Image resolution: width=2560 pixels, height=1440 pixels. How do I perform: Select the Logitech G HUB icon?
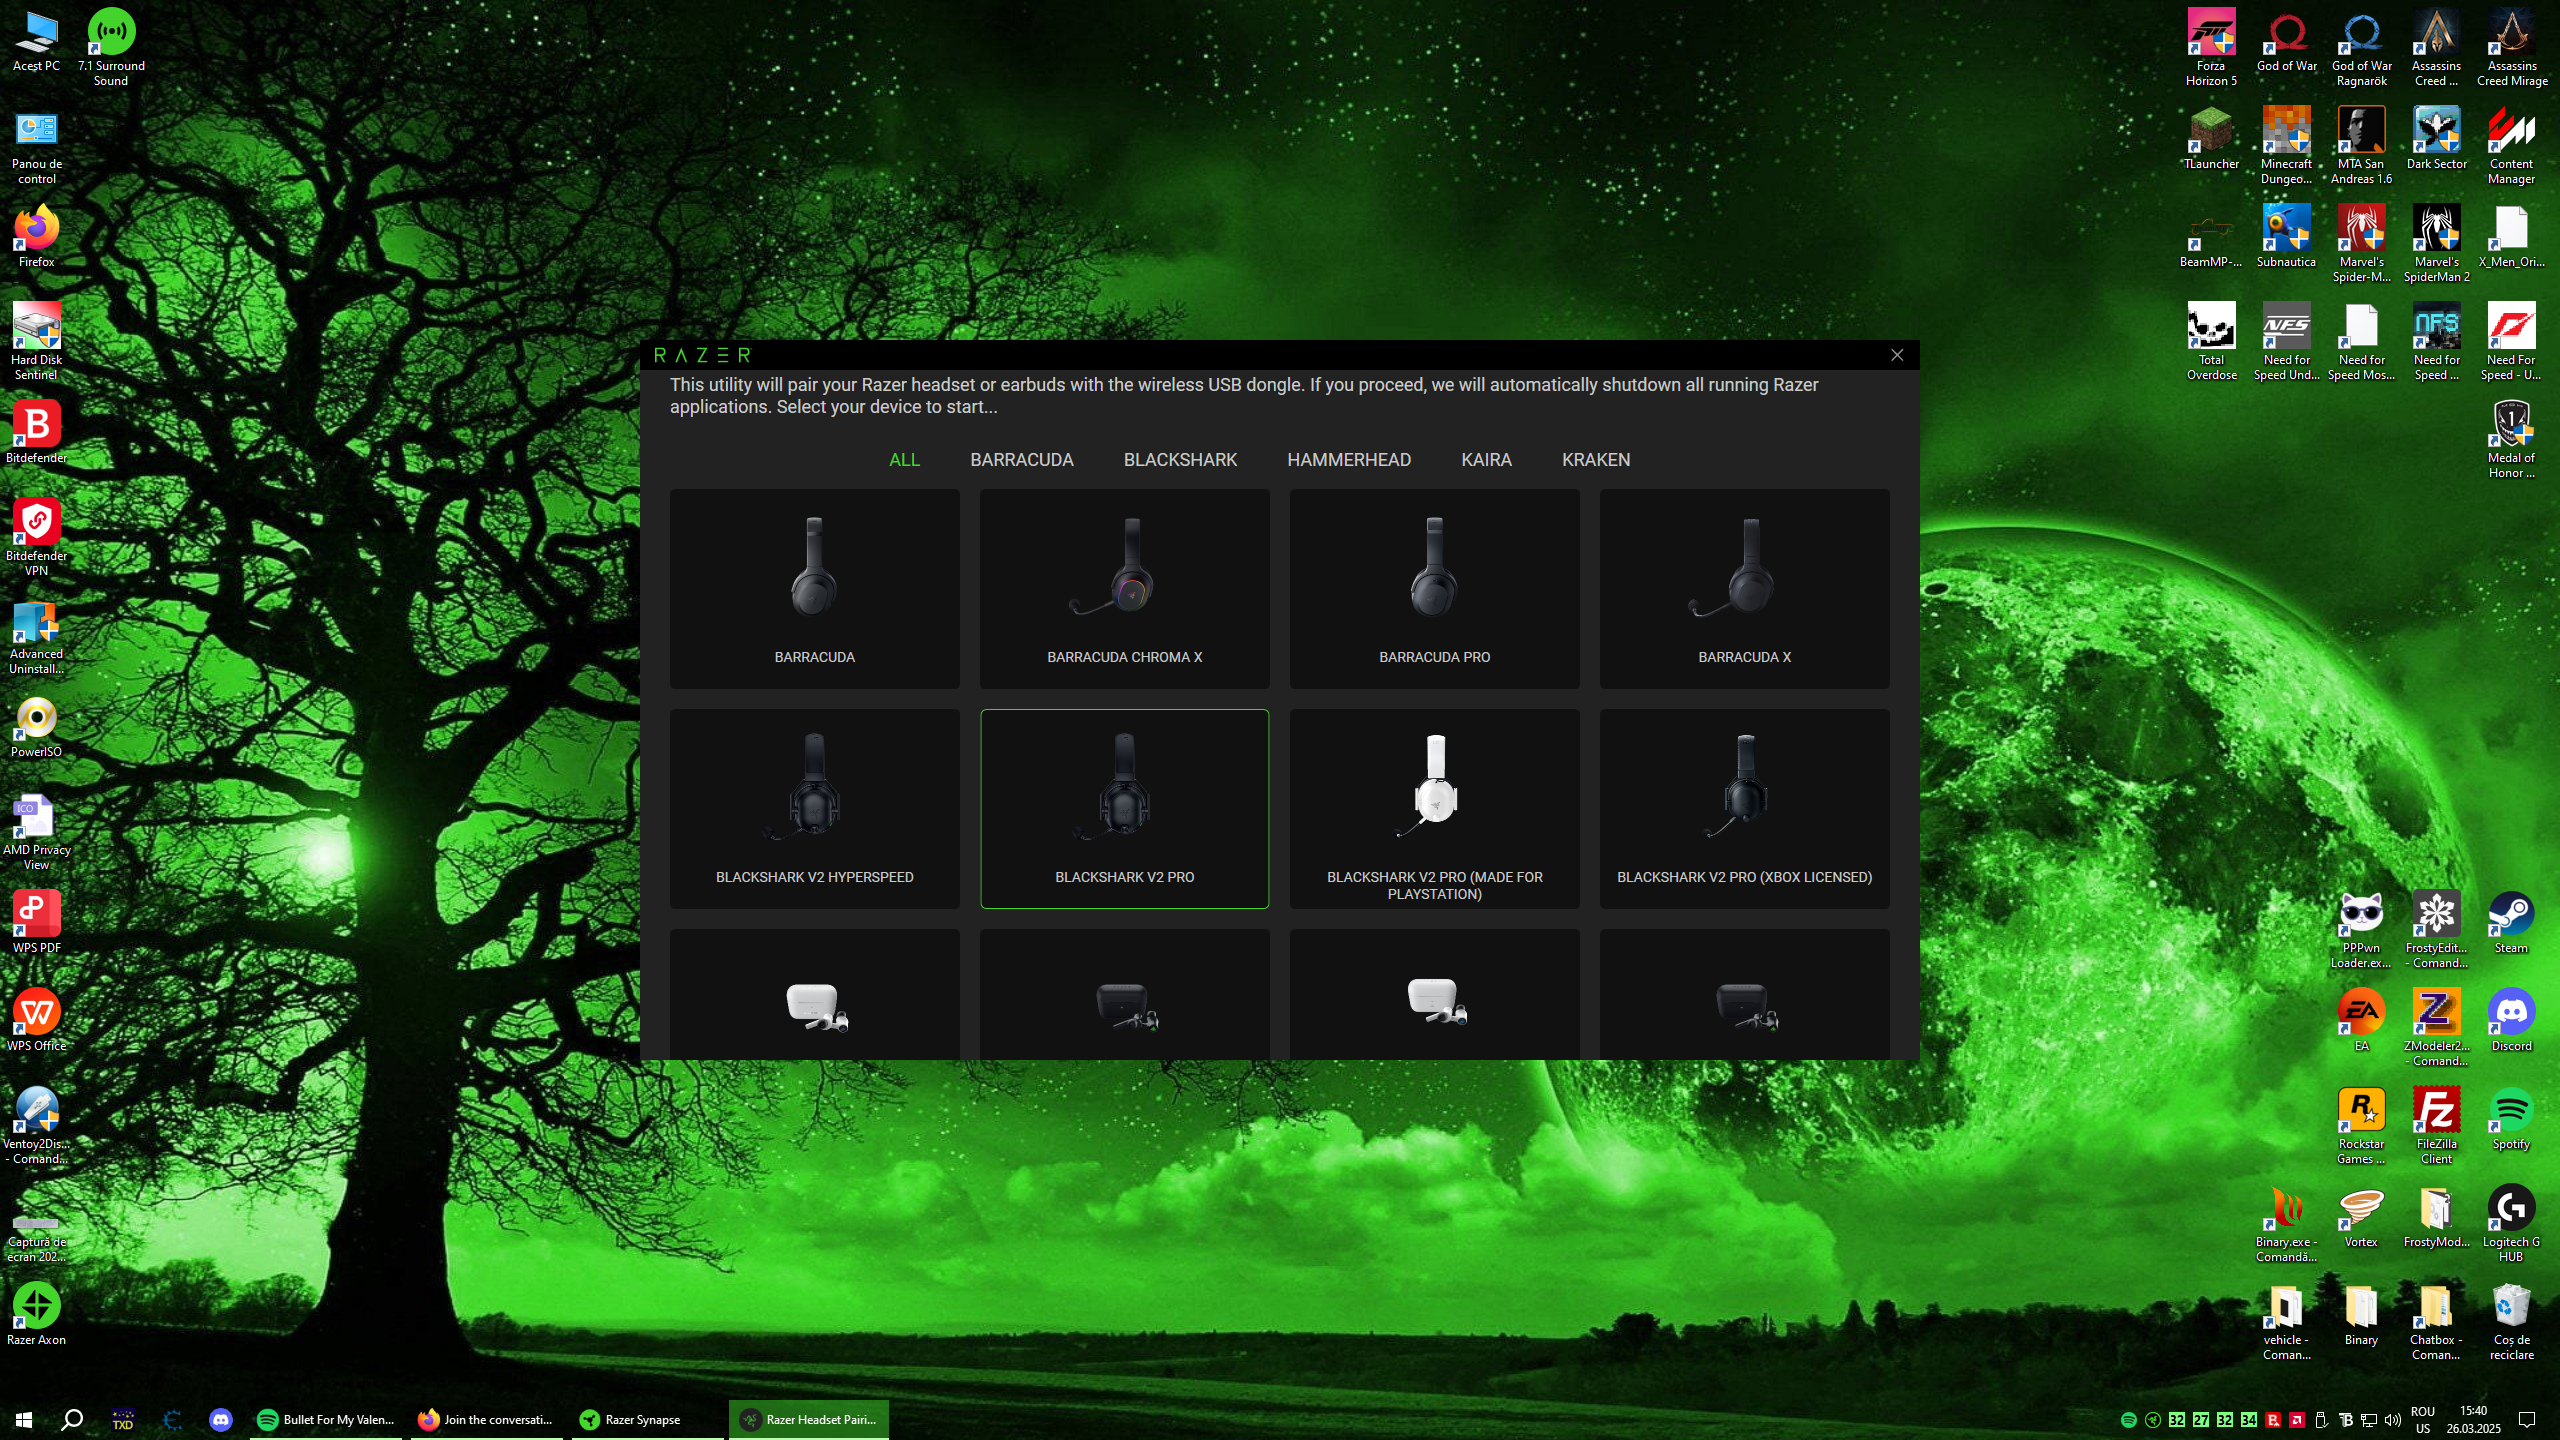pos(2511,1223)
